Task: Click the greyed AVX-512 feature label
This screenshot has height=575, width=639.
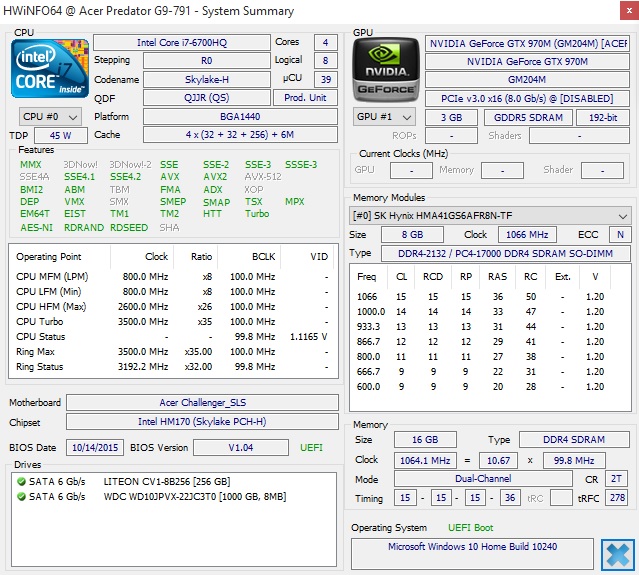Action: coord(263,177)
